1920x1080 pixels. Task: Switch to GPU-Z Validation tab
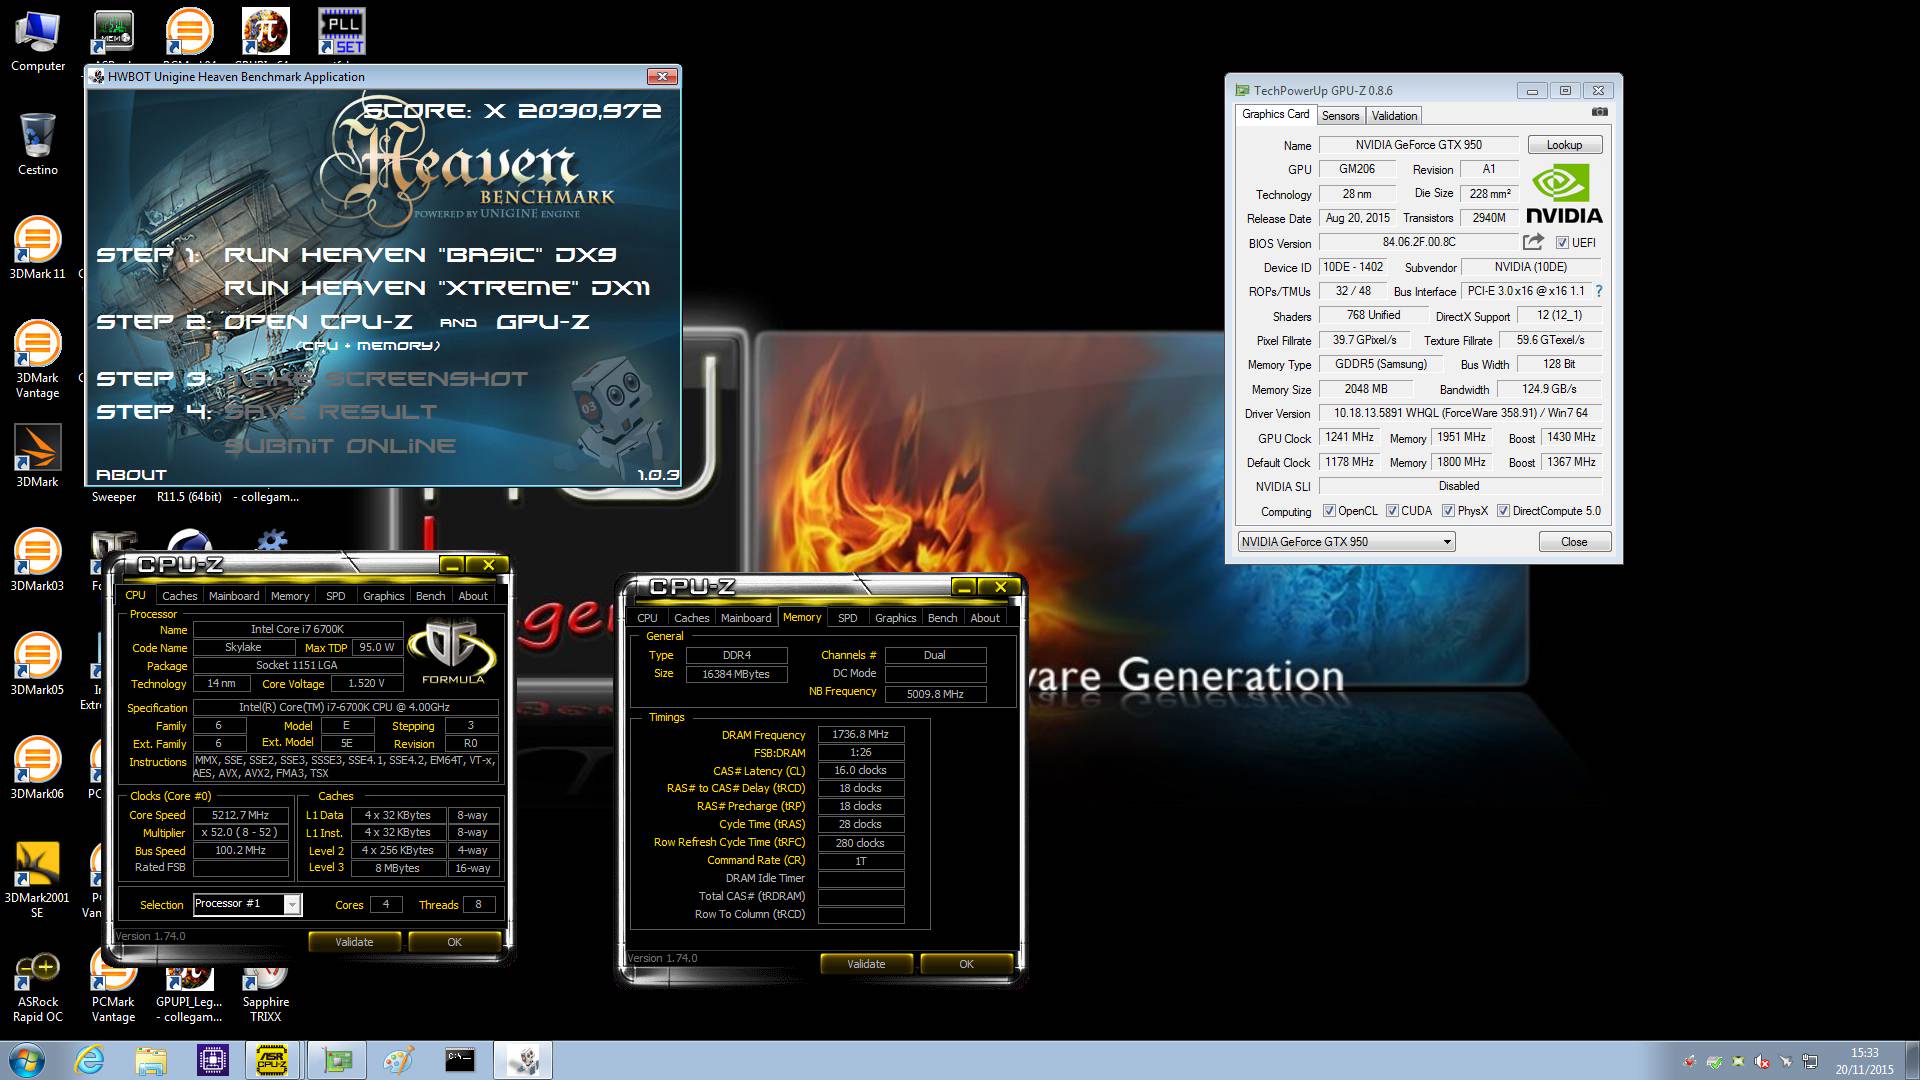coord(1394,116)
